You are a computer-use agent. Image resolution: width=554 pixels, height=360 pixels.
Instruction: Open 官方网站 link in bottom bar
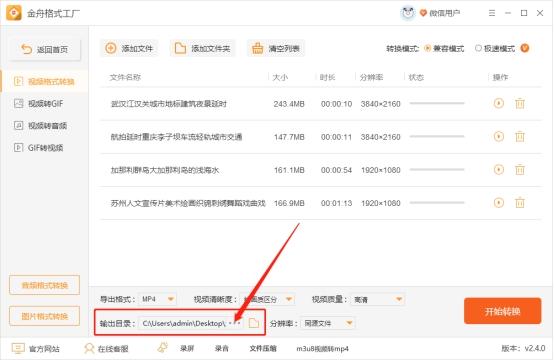tap(44, 349)
